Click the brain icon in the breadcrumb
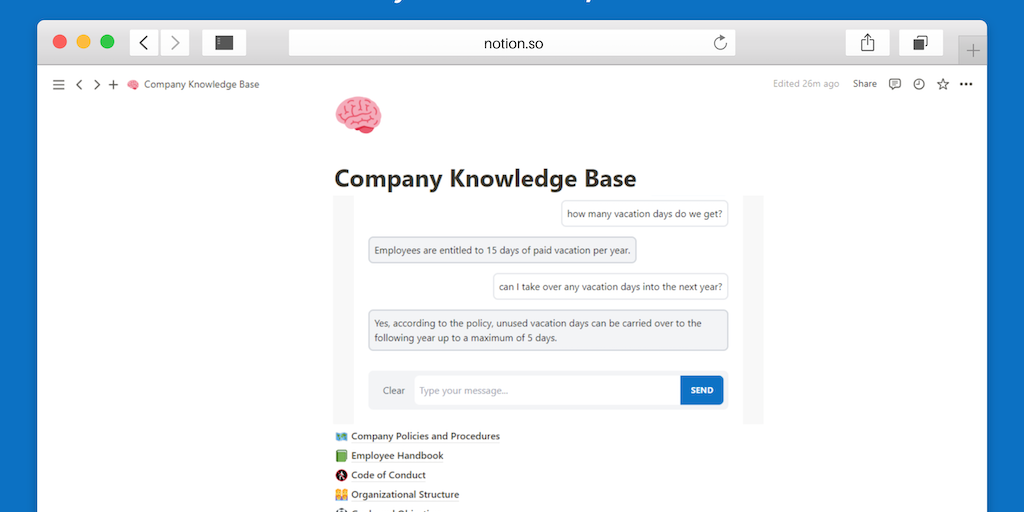The image size is (1024, 512). coord(133,84)
